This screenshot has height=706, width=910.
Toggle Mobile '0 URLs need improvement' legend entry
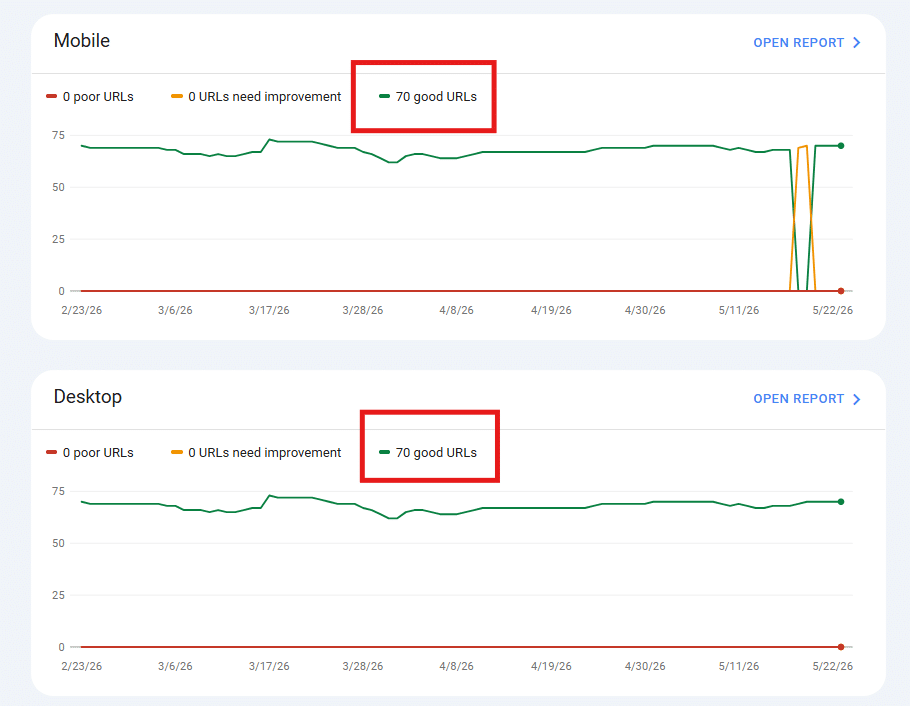click(256, 96)
